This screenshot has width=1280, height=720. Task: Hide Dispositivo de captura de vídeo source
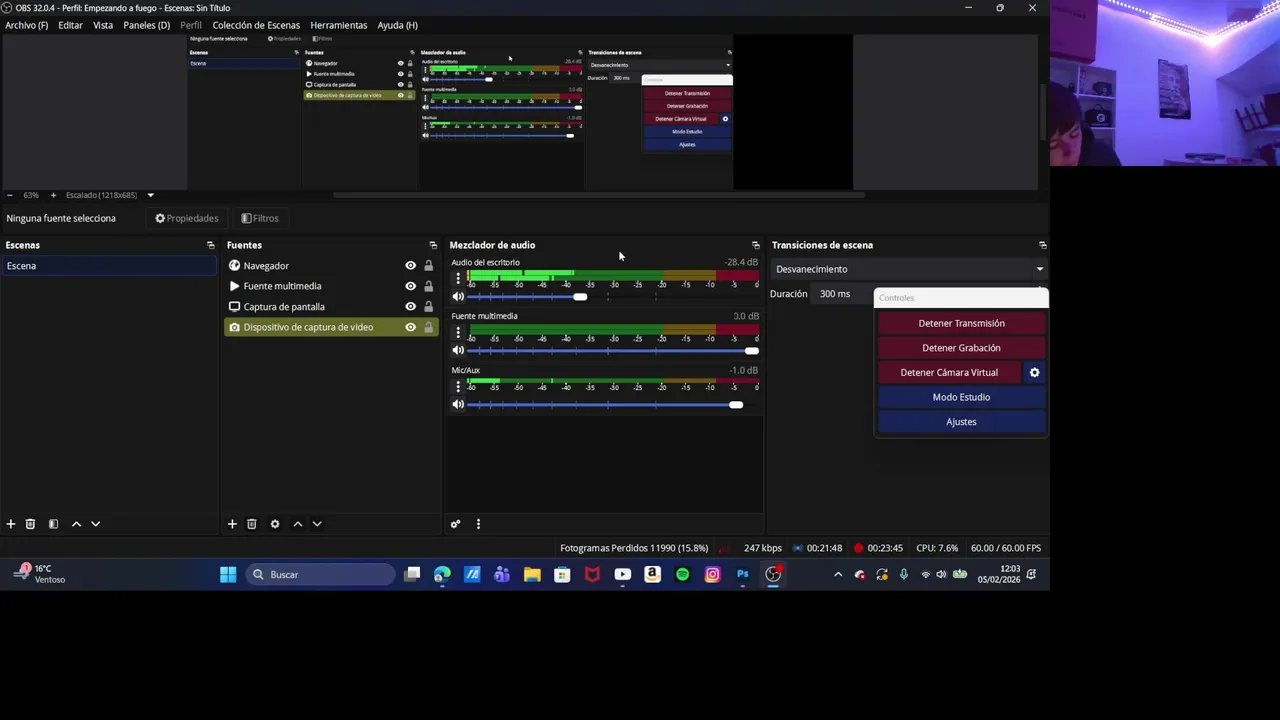click(410, 327)
